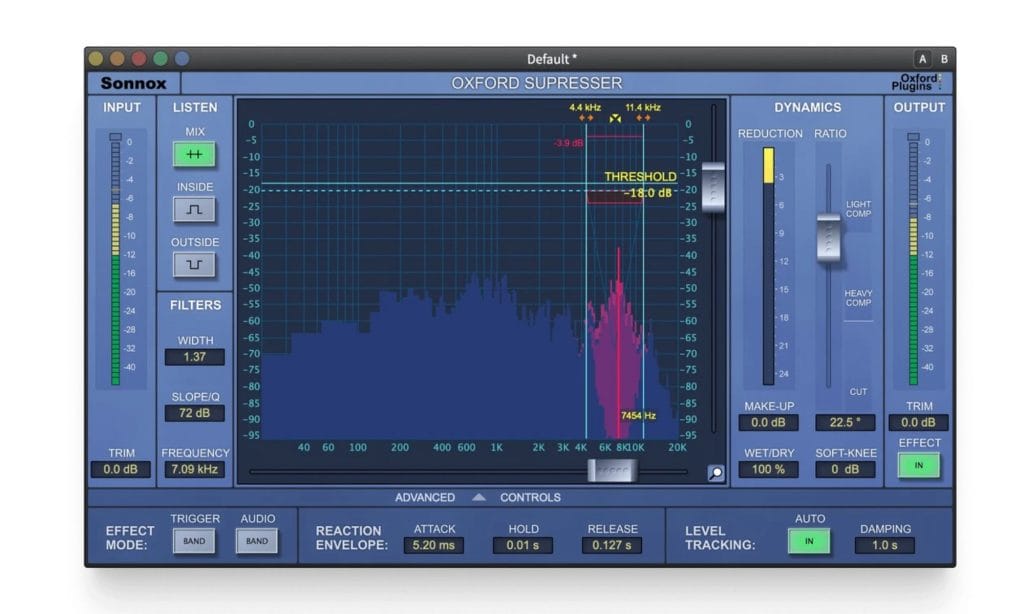This screenshot has height=614, width=1024.
Task: Select the OUTSIDE band listen button
Action: [x=194, y=264]
